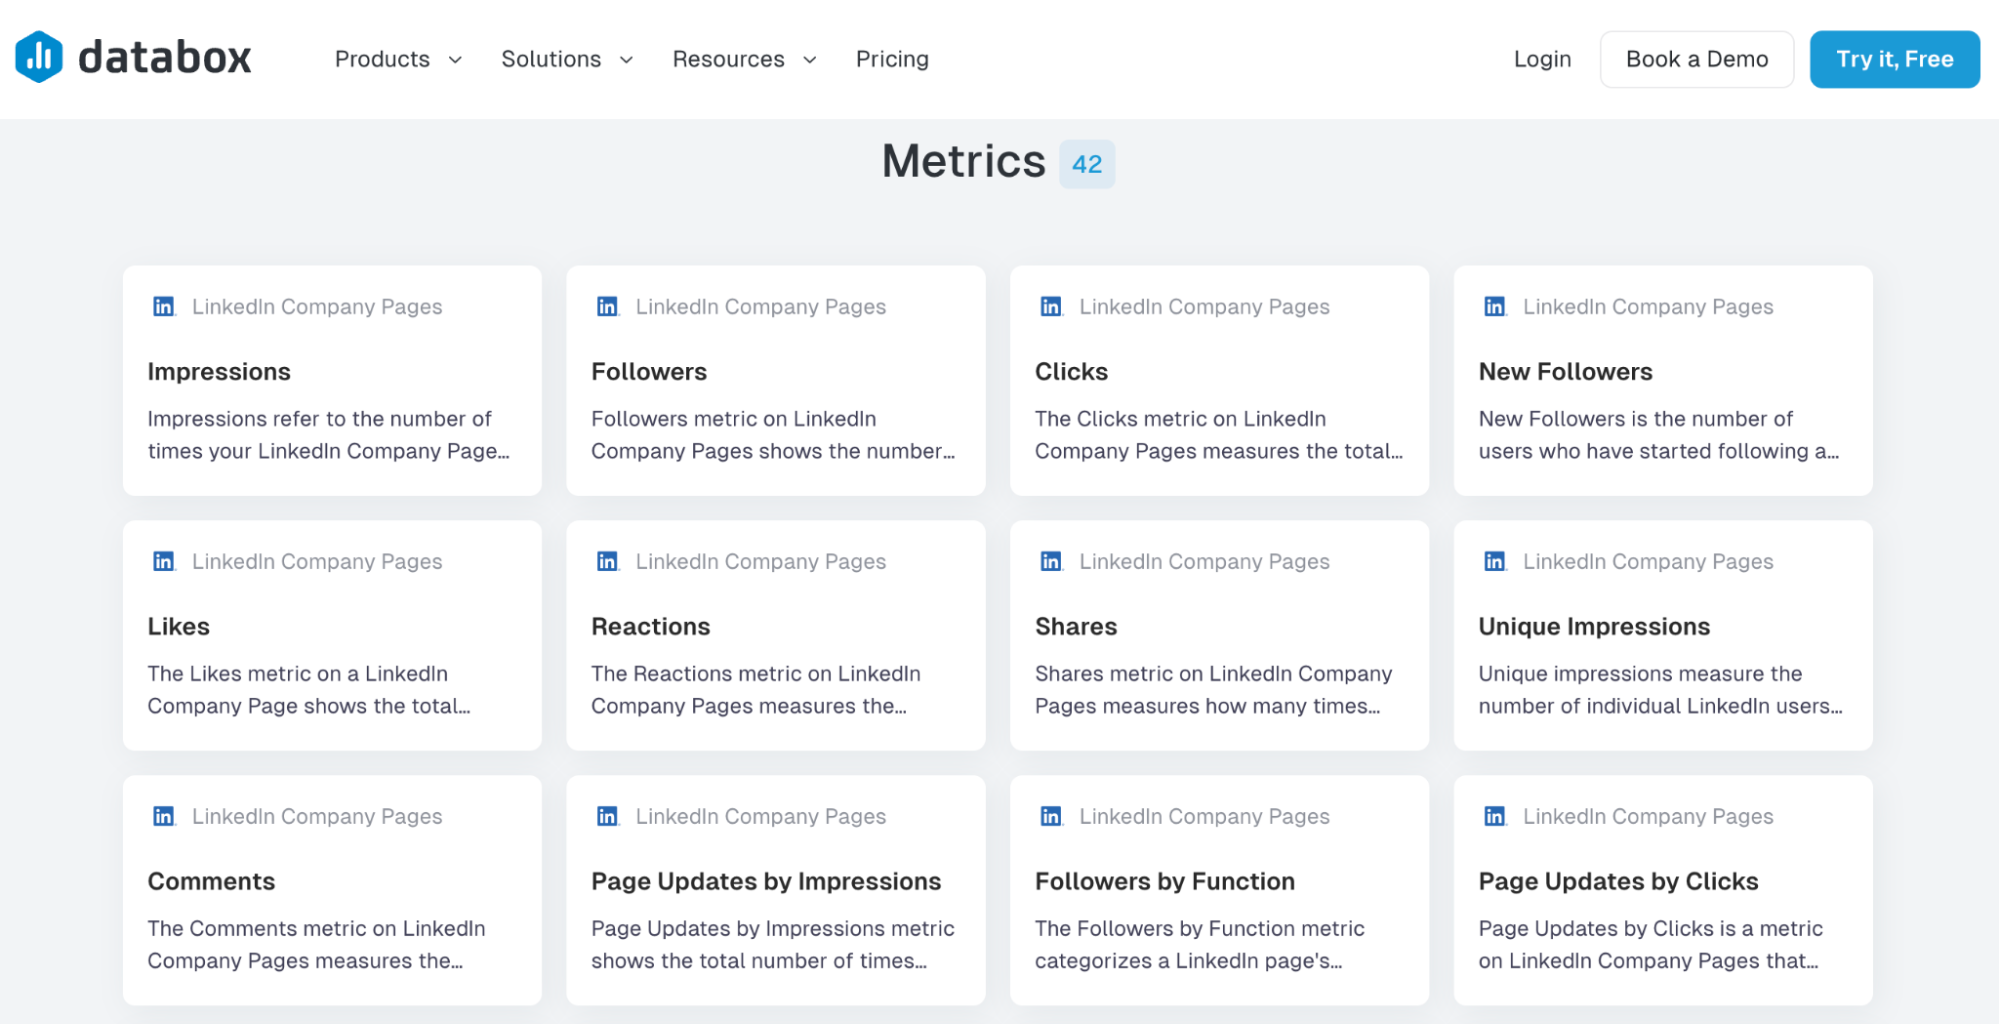The image size is (1999, 1024).
Task: Click the 42 metrics count badge
Action: point(1087,163)
